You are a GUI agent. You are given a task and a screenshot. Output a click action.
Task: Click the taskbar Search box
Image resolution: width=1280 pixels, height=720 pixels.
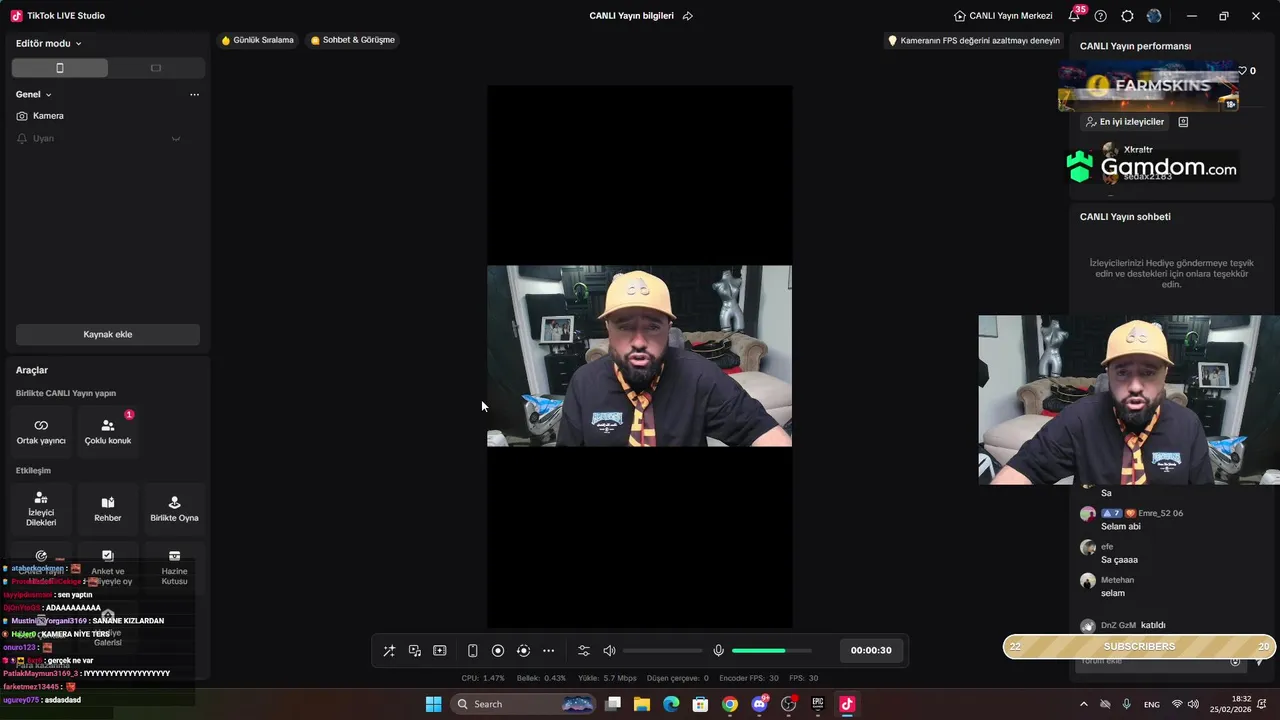click(522, 704)
